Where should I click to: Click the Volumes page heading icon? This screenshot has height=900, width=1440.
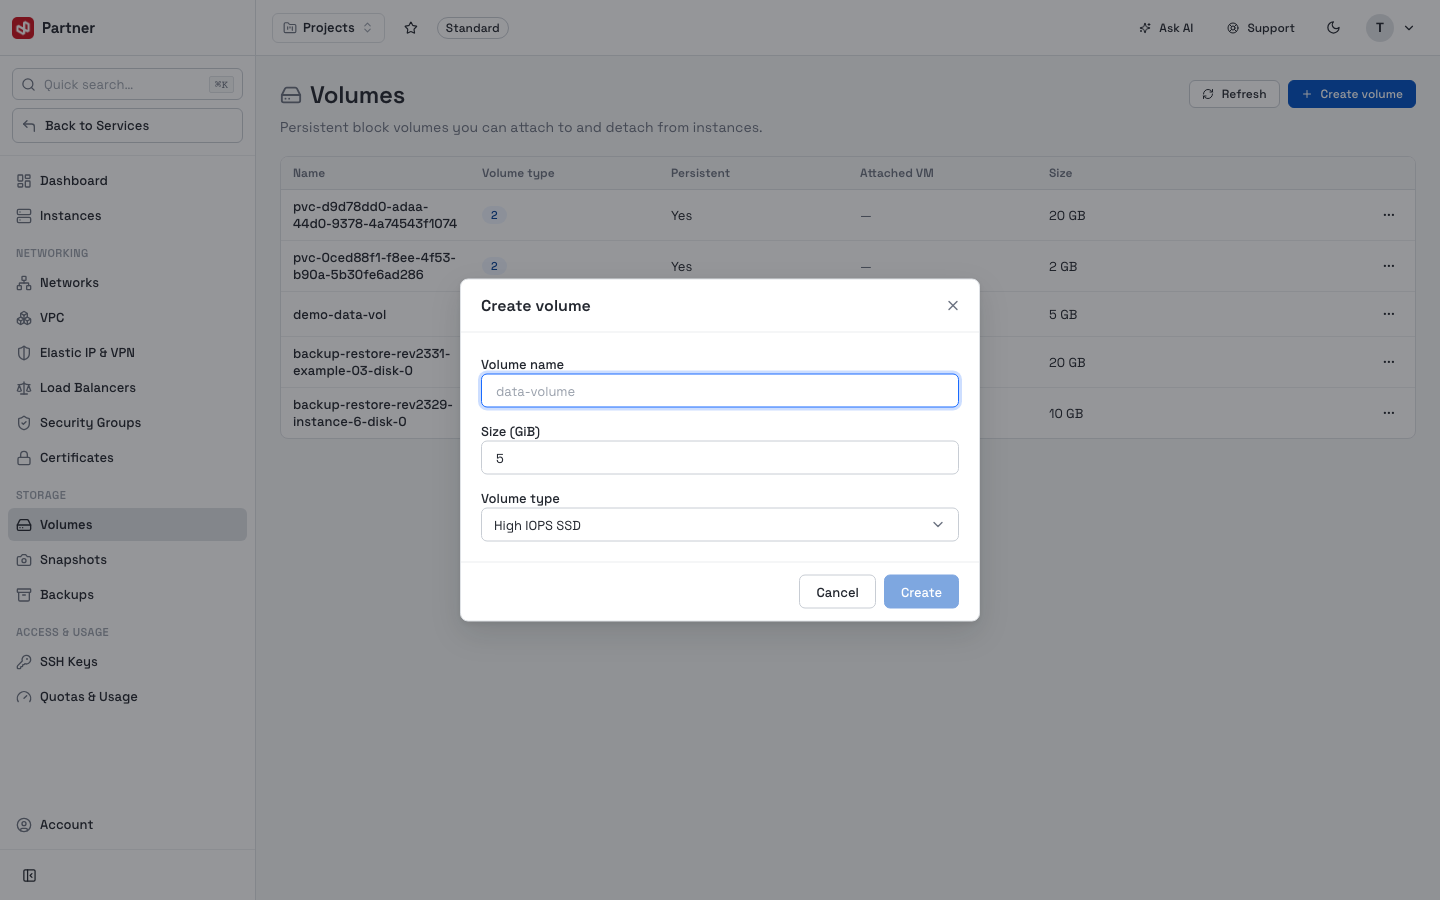coord(291,95)
